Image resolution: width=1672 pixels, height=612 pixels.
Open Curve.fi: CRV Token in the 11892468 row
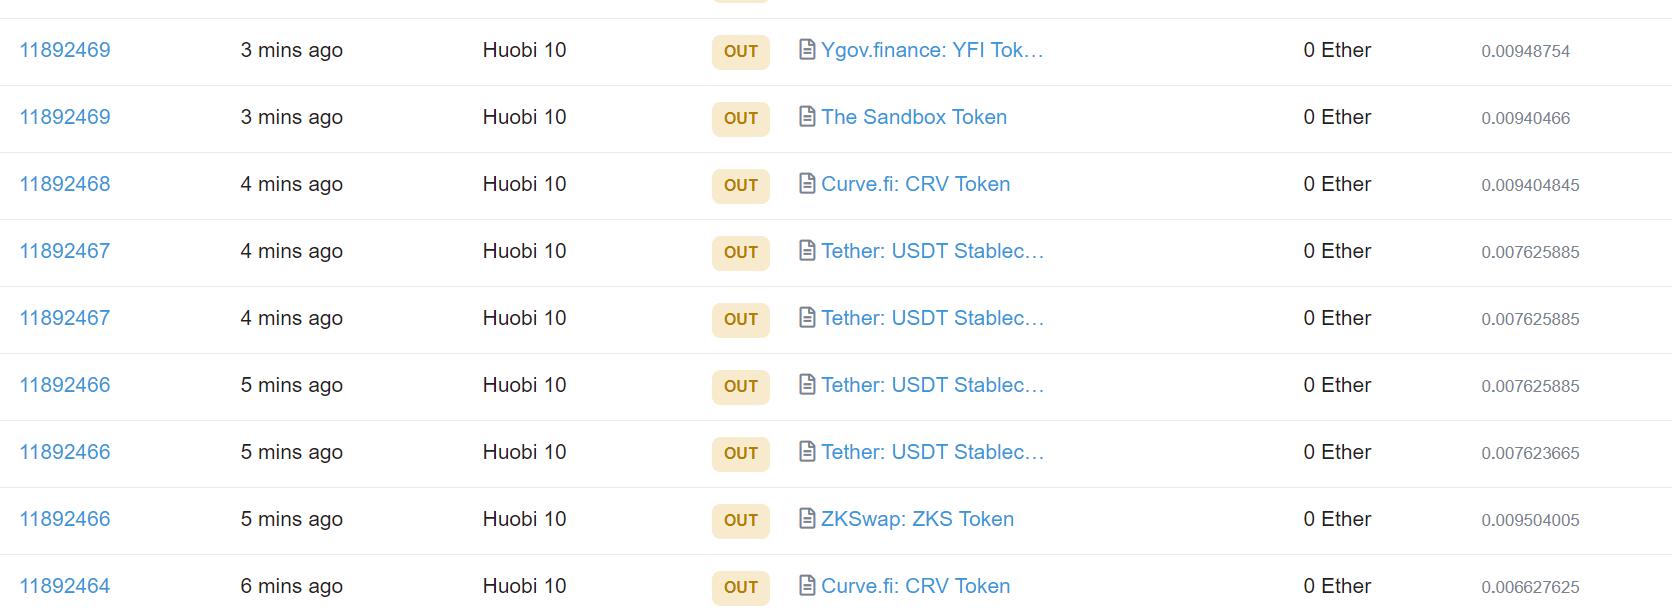[915, 184]
